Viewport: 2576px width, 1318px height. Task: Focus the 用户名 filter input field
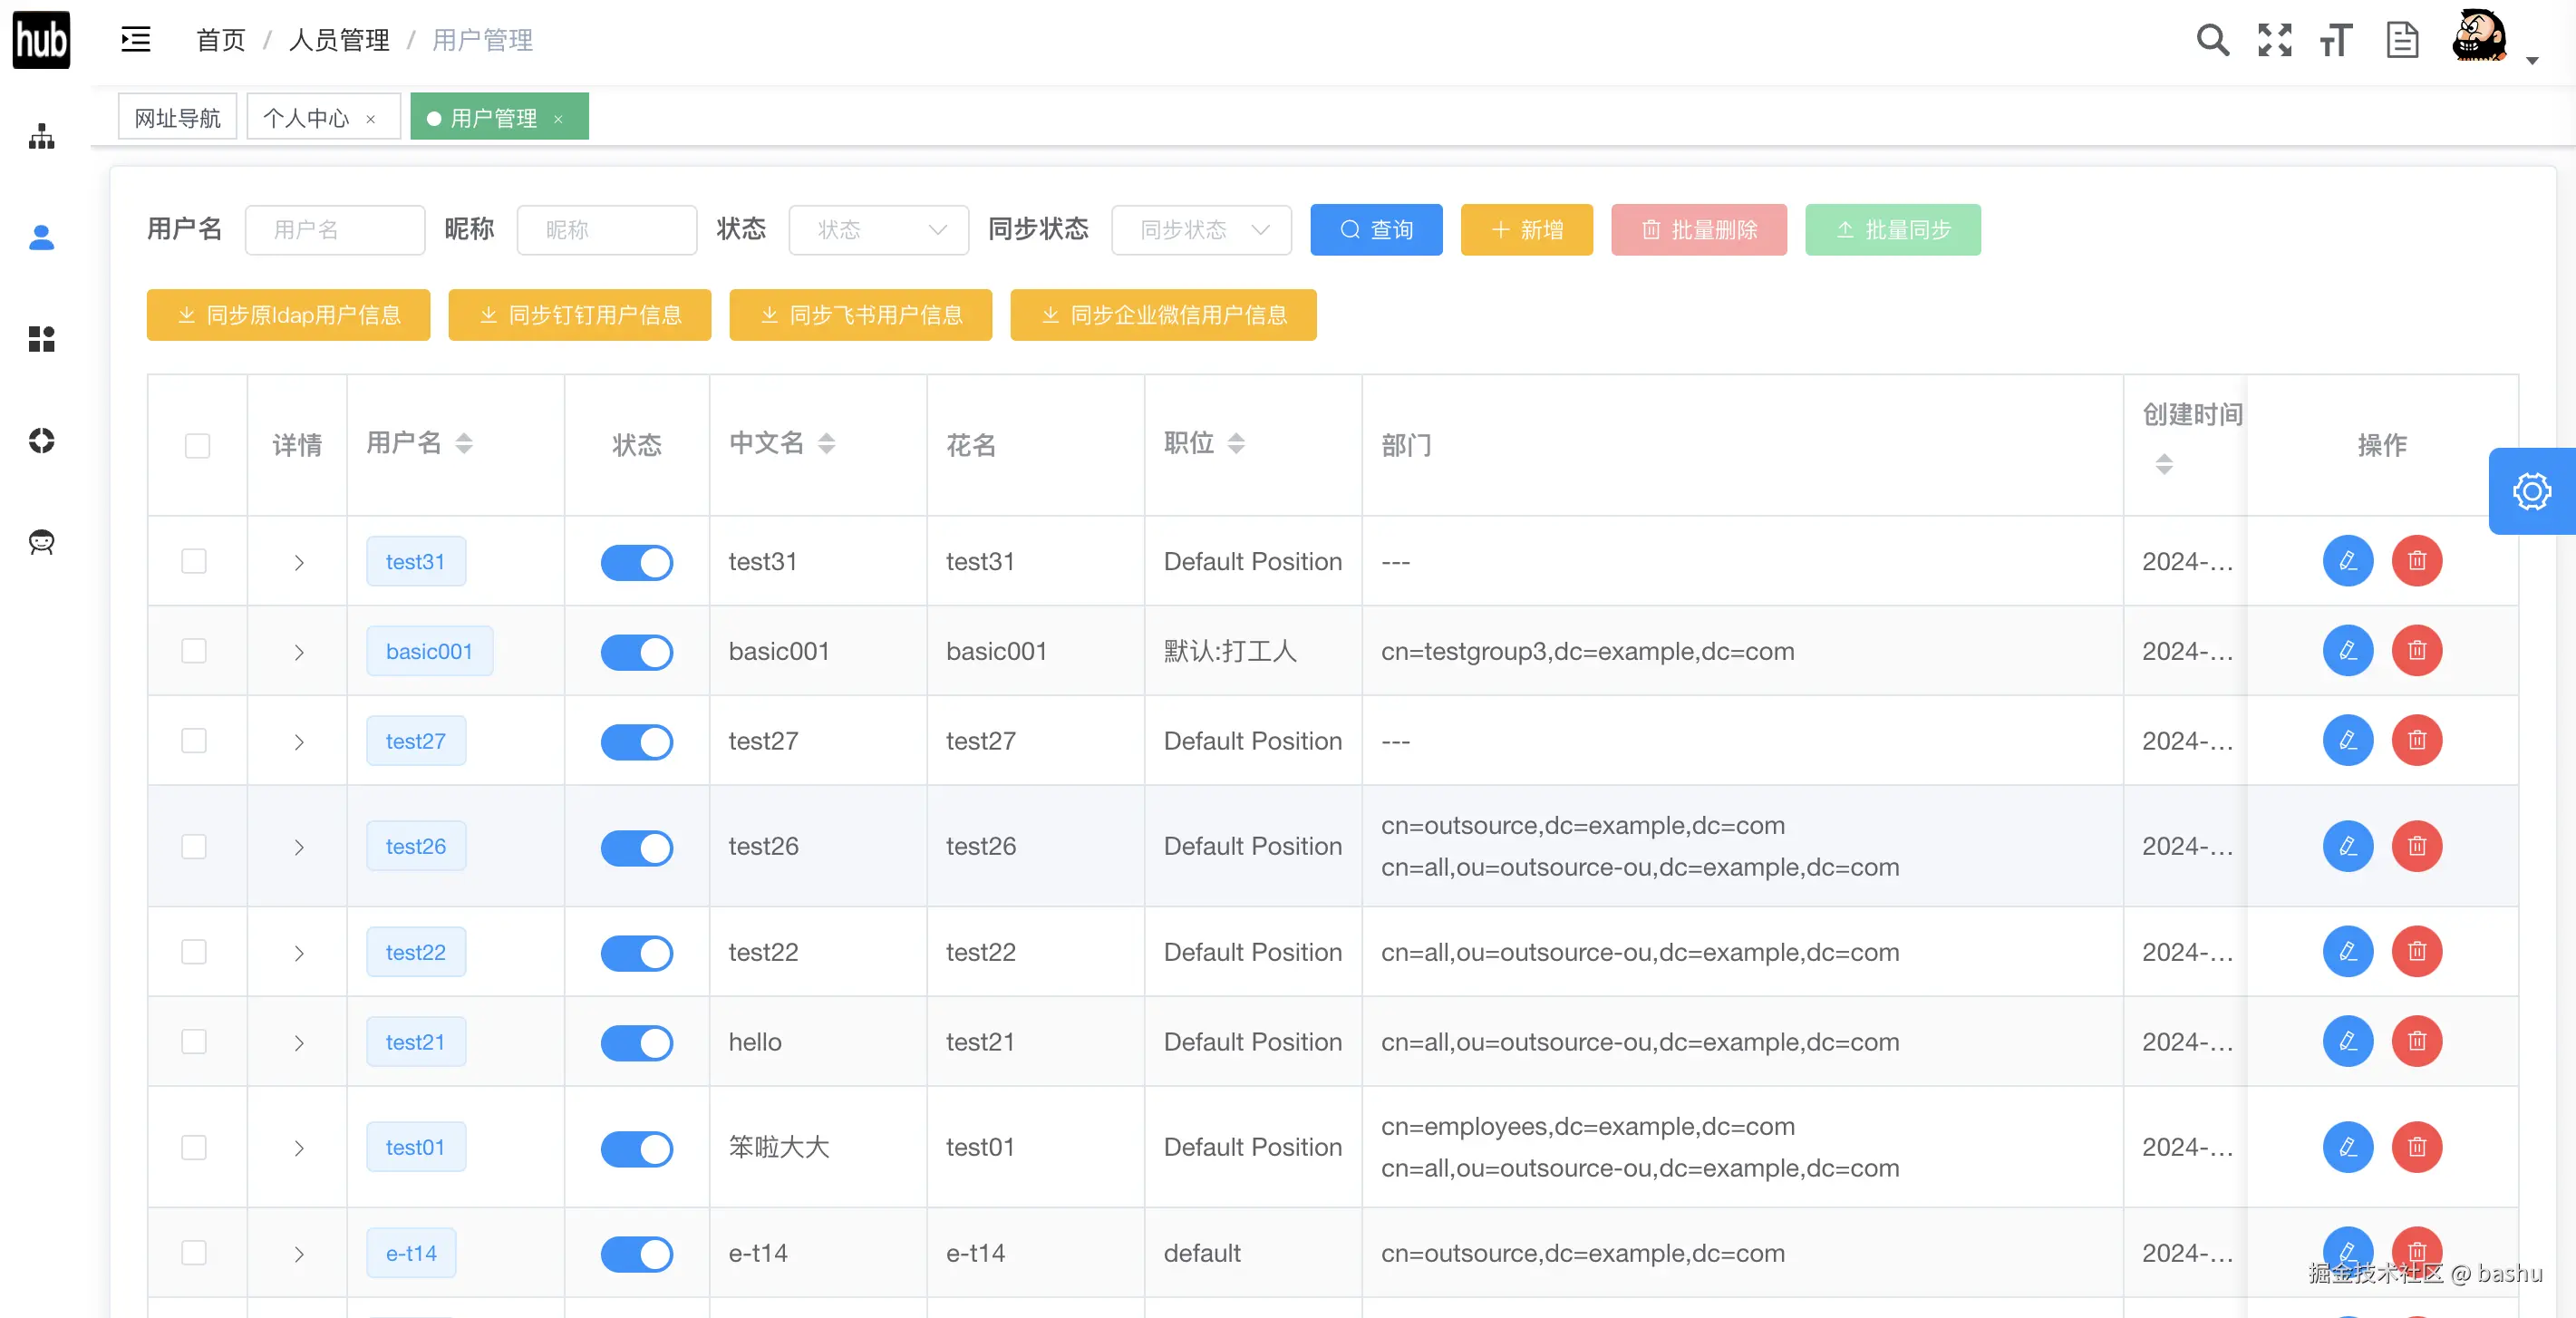pyautogui.click(x=335, y=230)
